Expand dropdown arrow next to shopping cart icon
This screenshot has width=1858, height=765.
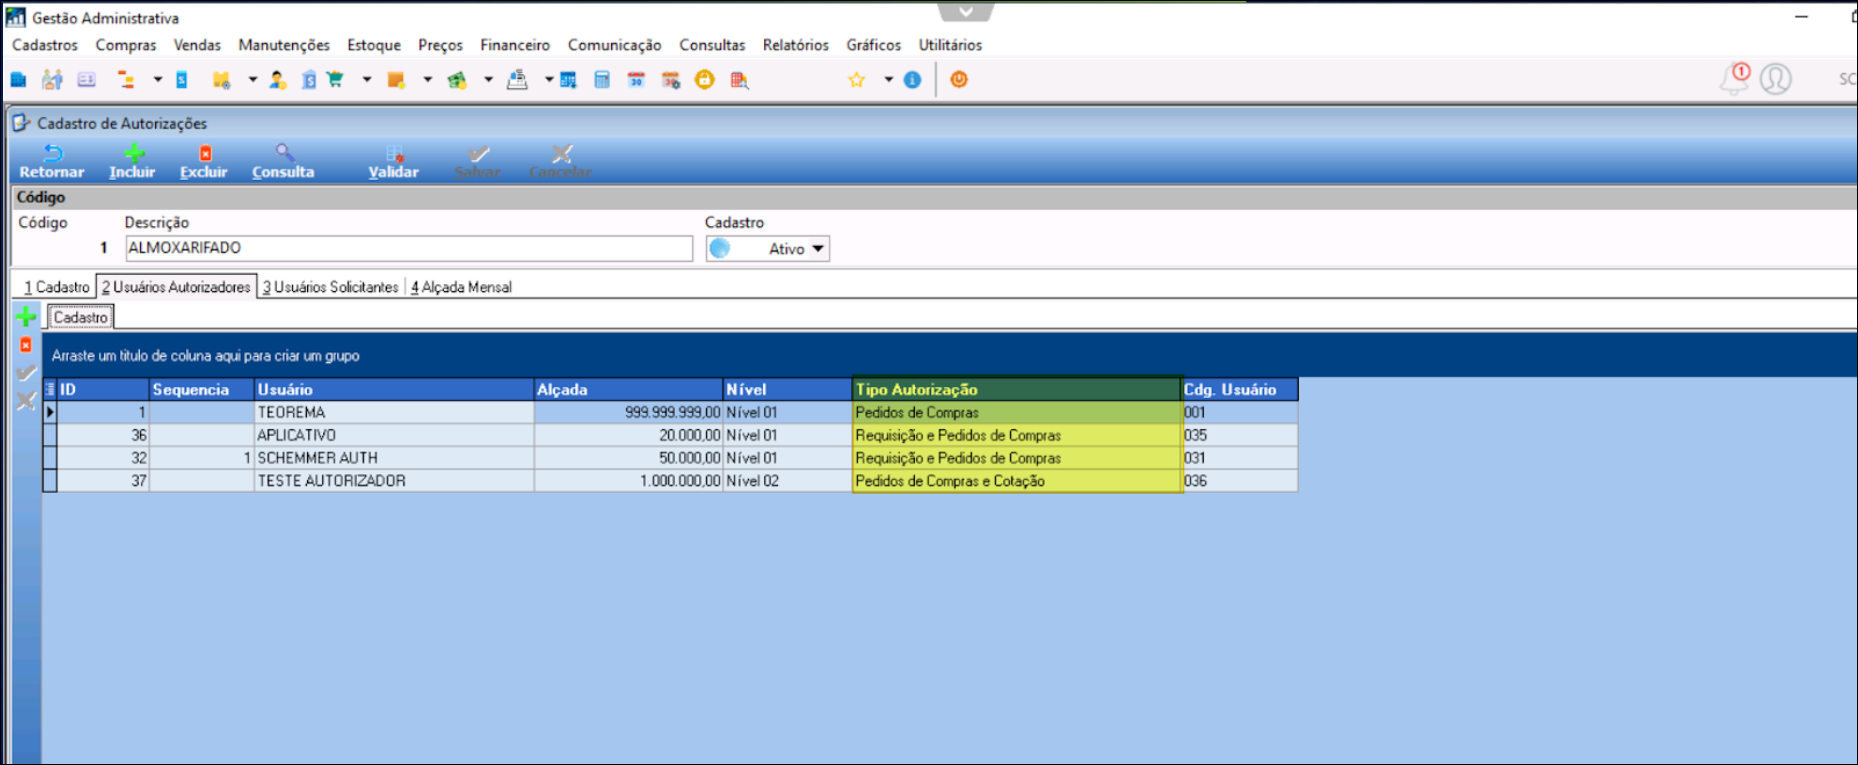367,80
